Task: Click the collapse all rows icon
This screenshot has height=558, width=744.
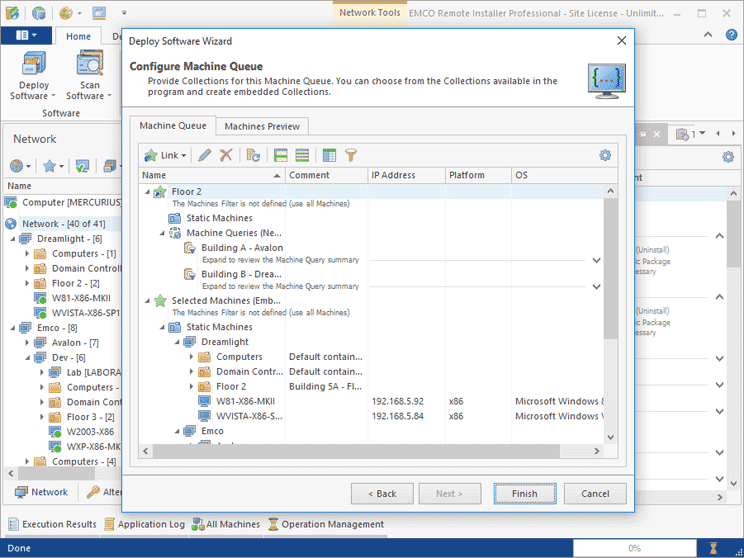Action: click(x=302, y=155)
